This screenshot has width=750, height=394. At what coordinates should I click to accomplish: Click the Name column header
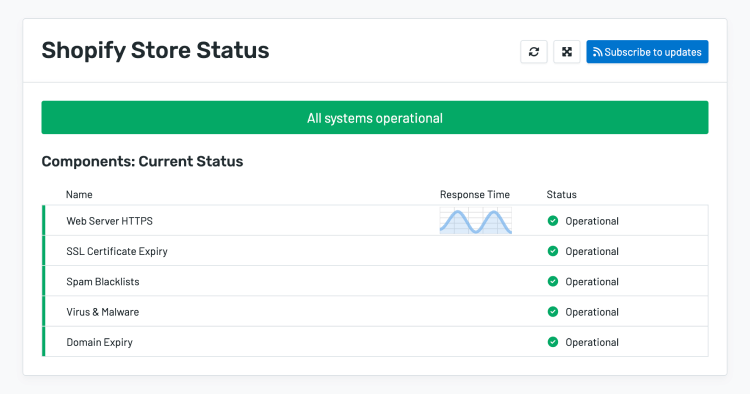pos(79,195)
